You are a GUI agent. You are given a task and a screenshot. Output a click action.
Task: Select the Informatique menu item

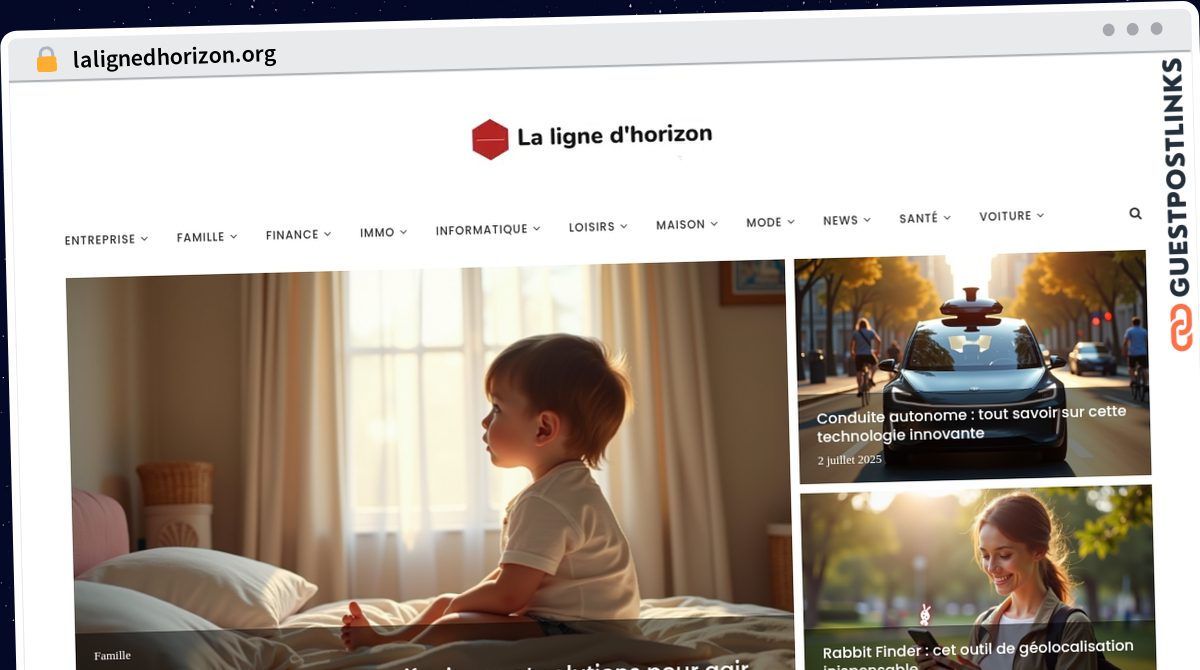point(487,230)
